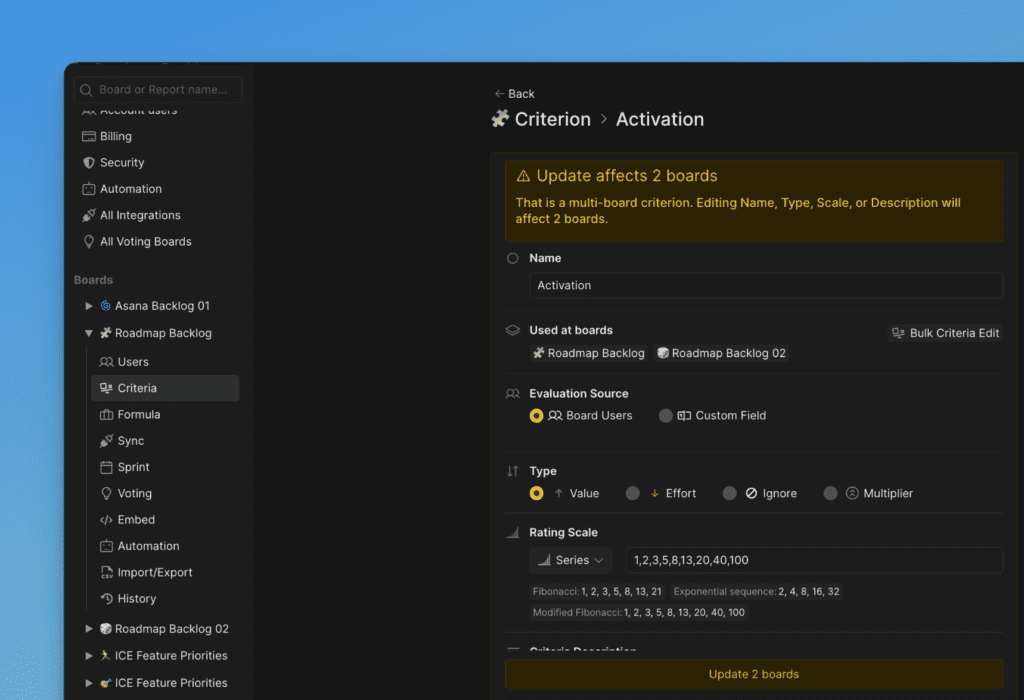Open the Series rating scale dropdown

(x=571, y=560)
